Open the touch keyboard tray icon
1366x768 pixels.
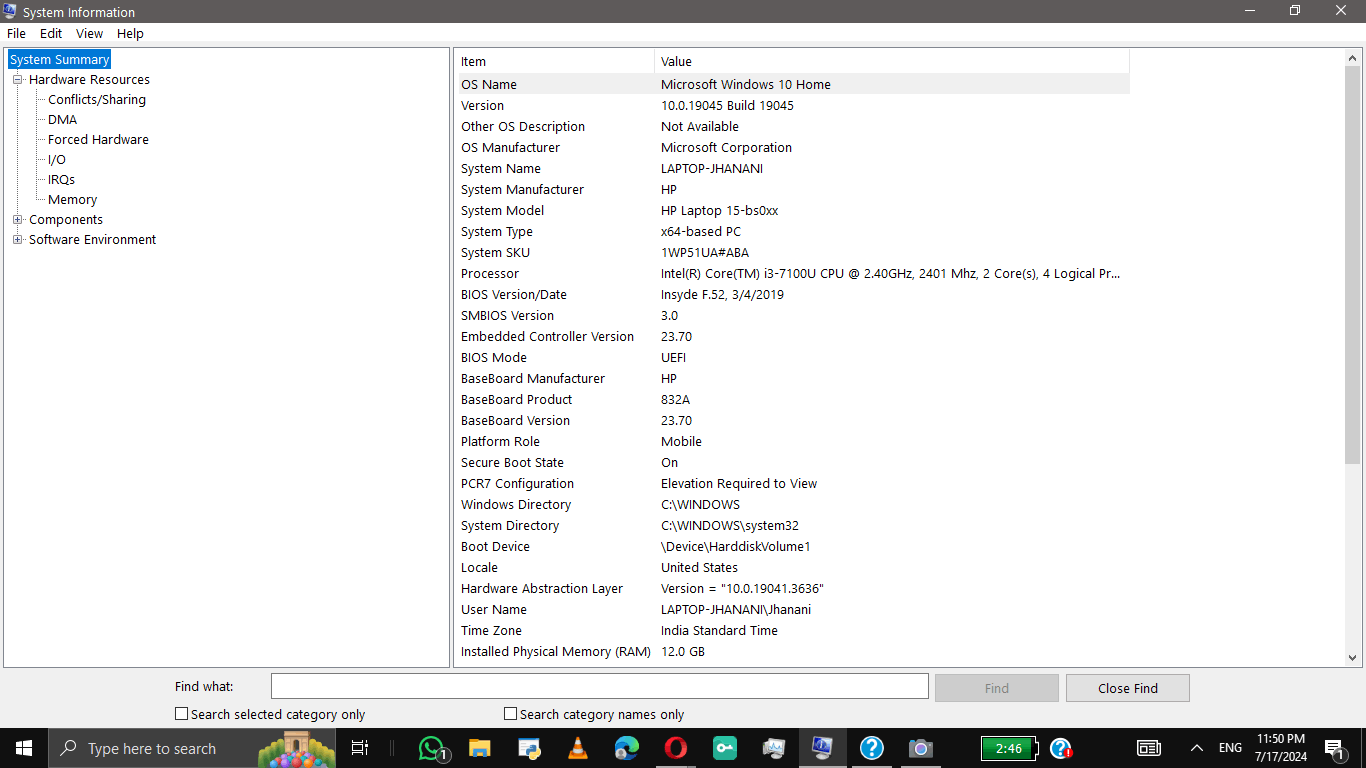pyautogui.click(x=1149, y=748)
